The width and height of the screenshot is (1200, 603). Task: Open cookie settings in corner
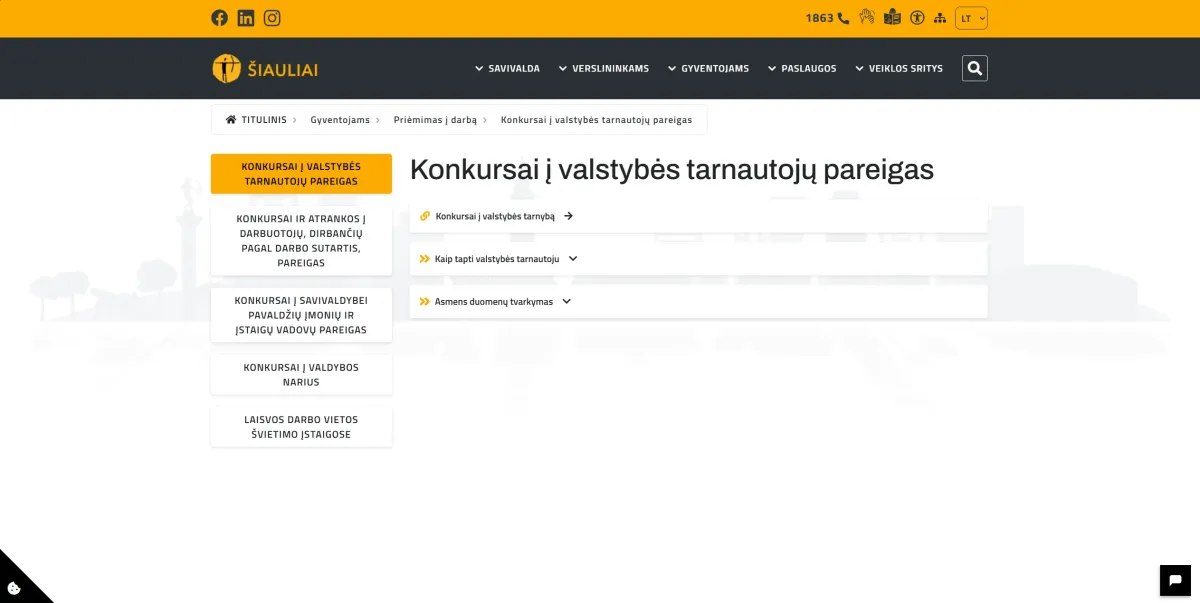pos(14,588)
